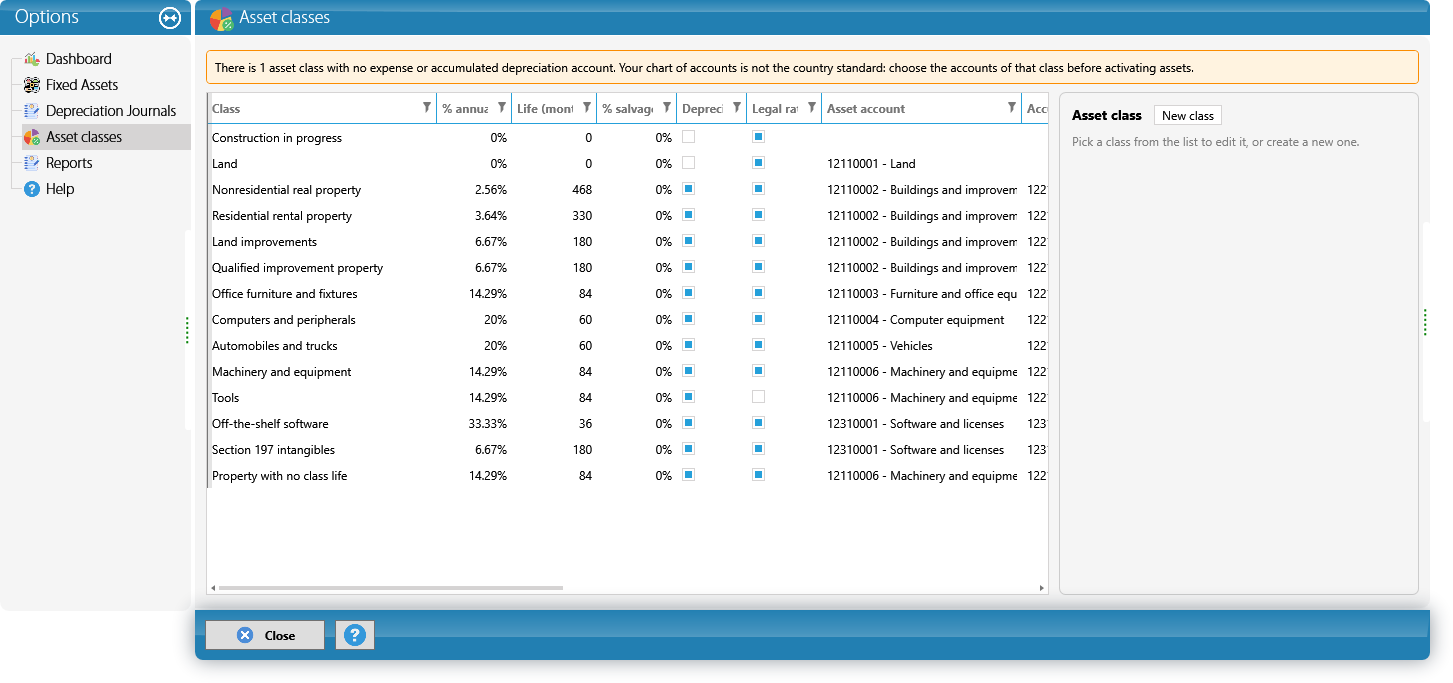This screenshot has width=1453, height=683.
Task: Open Reports in the Options tree
Action: pos(69,163)
